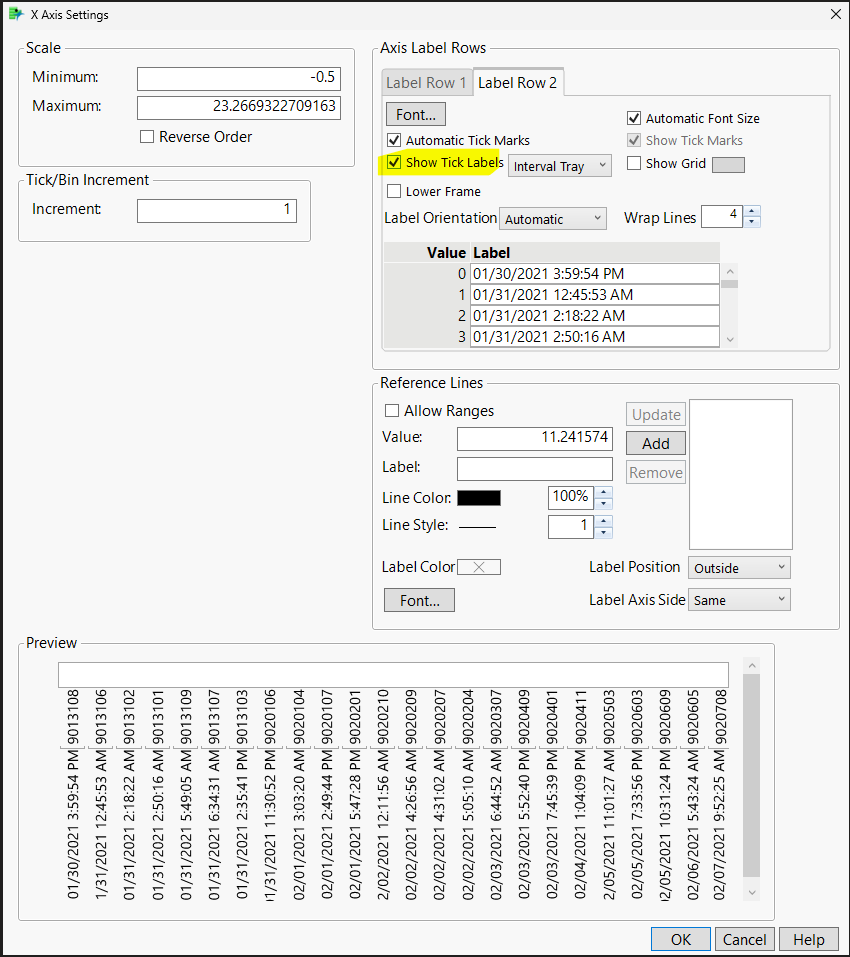Image resolution: width=850 pixels, height=957 pixels.
Task: Open the black Line Color swatch
Action: pyautogui.click(x=479, y=498)
